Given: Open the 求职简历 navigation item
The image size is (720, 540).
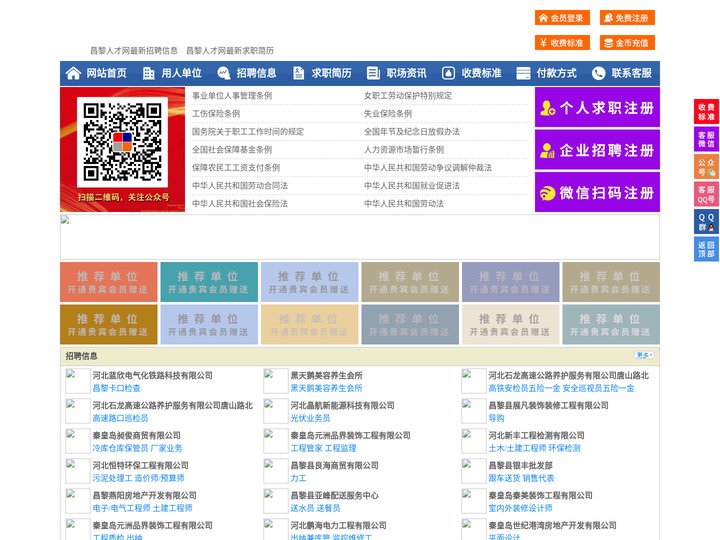Looking at the screenshot, I should click(x=332, y=73).
